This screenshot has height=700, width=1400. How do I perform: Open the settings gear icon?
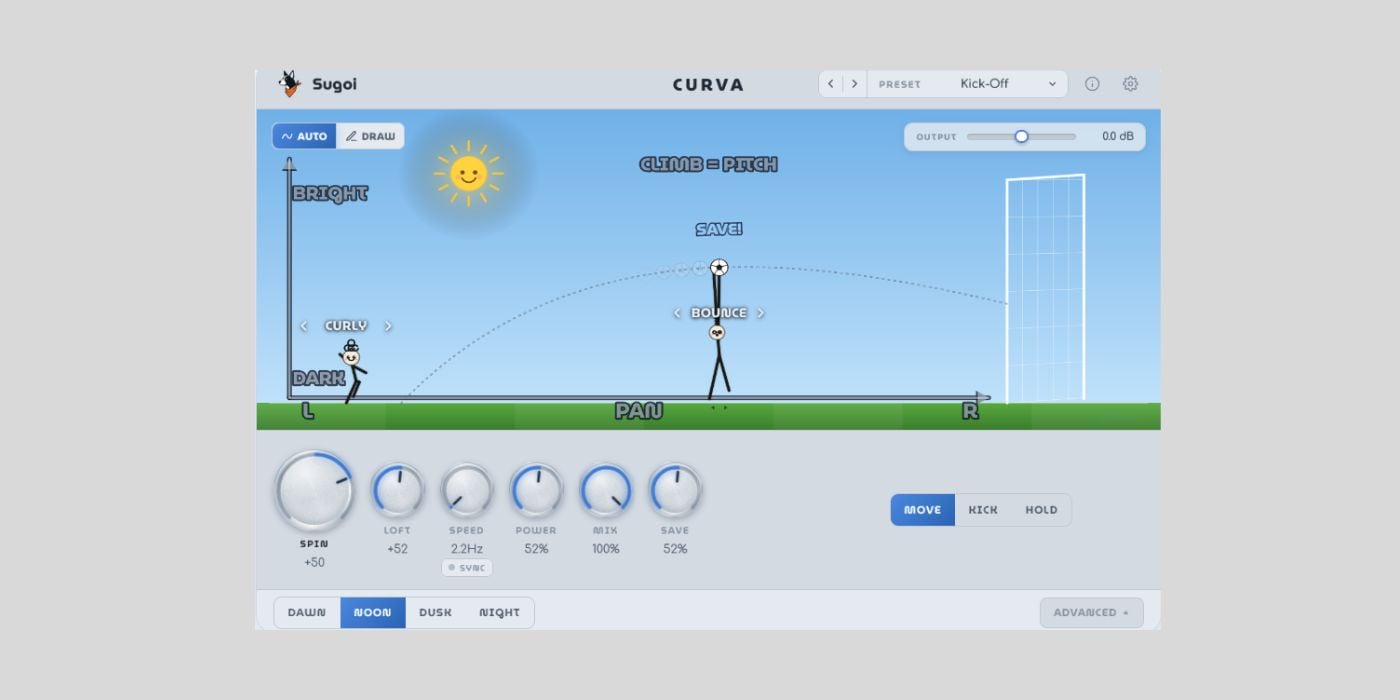pyautogui.click(x=1130, y=84)
